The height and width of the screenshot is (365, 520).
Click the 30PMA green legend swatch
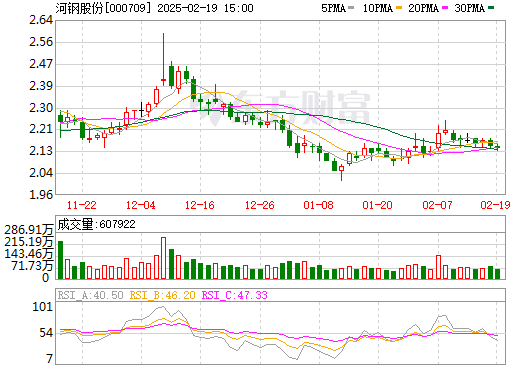point(491,8)
